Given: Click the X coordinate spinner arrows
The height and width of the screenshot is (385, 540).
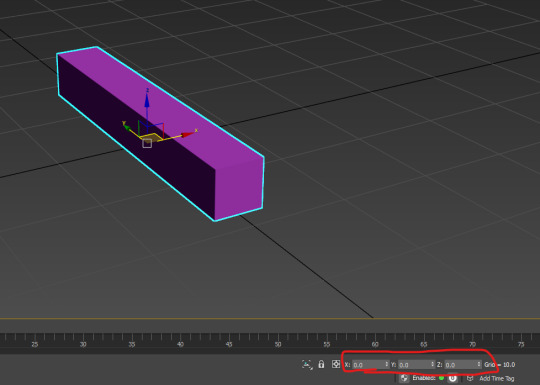Looking at the screenshot, I should pyautogui.click(x=387, y=364).
